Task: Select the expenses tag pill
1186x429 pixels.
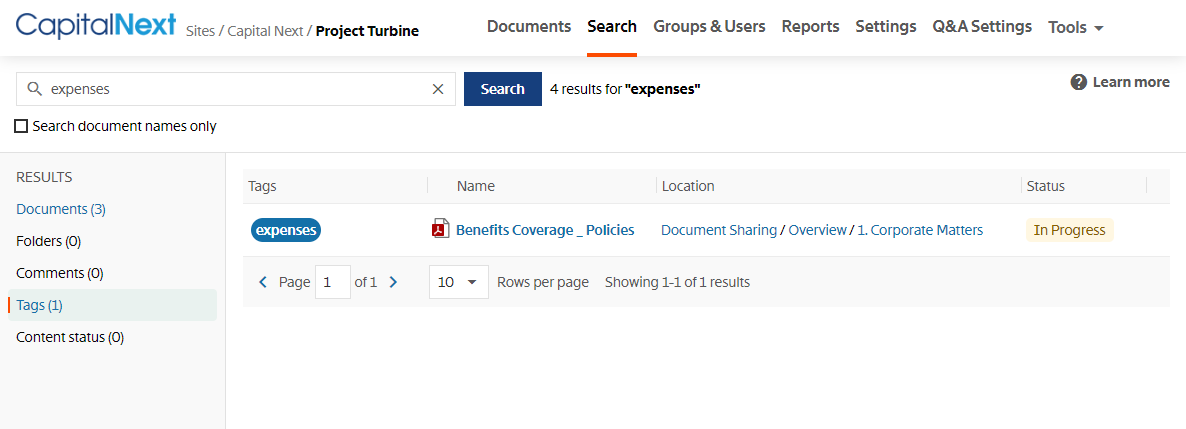Action: point(286,230)
